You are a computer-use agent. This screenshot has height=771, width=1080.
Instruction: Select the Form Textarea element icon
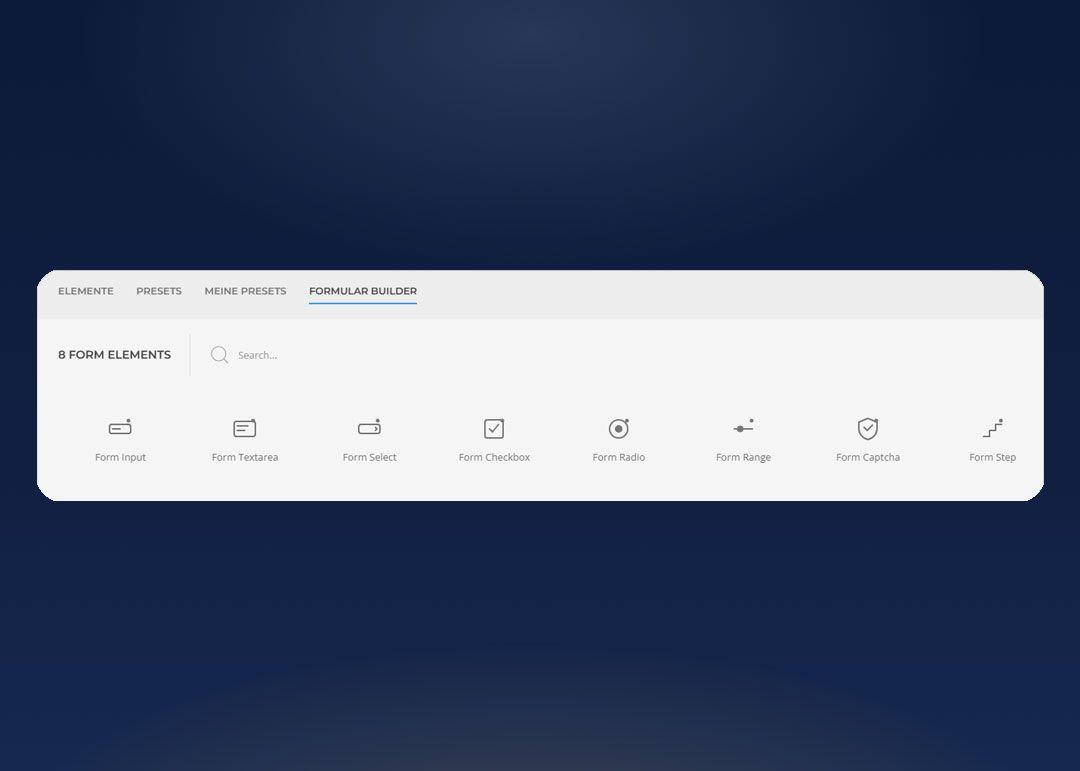[x=245, y=429]
